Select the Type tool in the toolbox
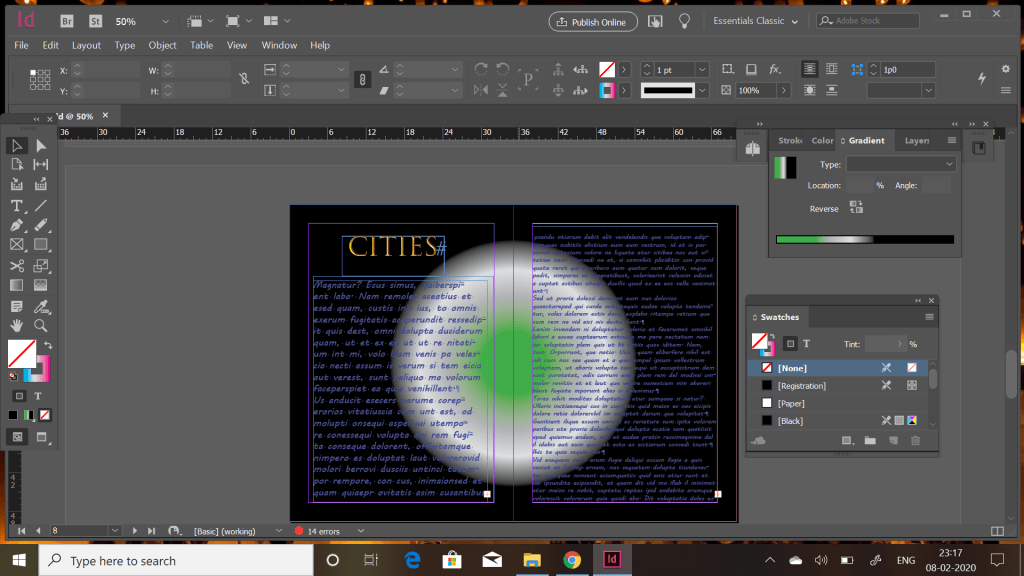Viewport: 1024px width, 576px height. point(17,205)
